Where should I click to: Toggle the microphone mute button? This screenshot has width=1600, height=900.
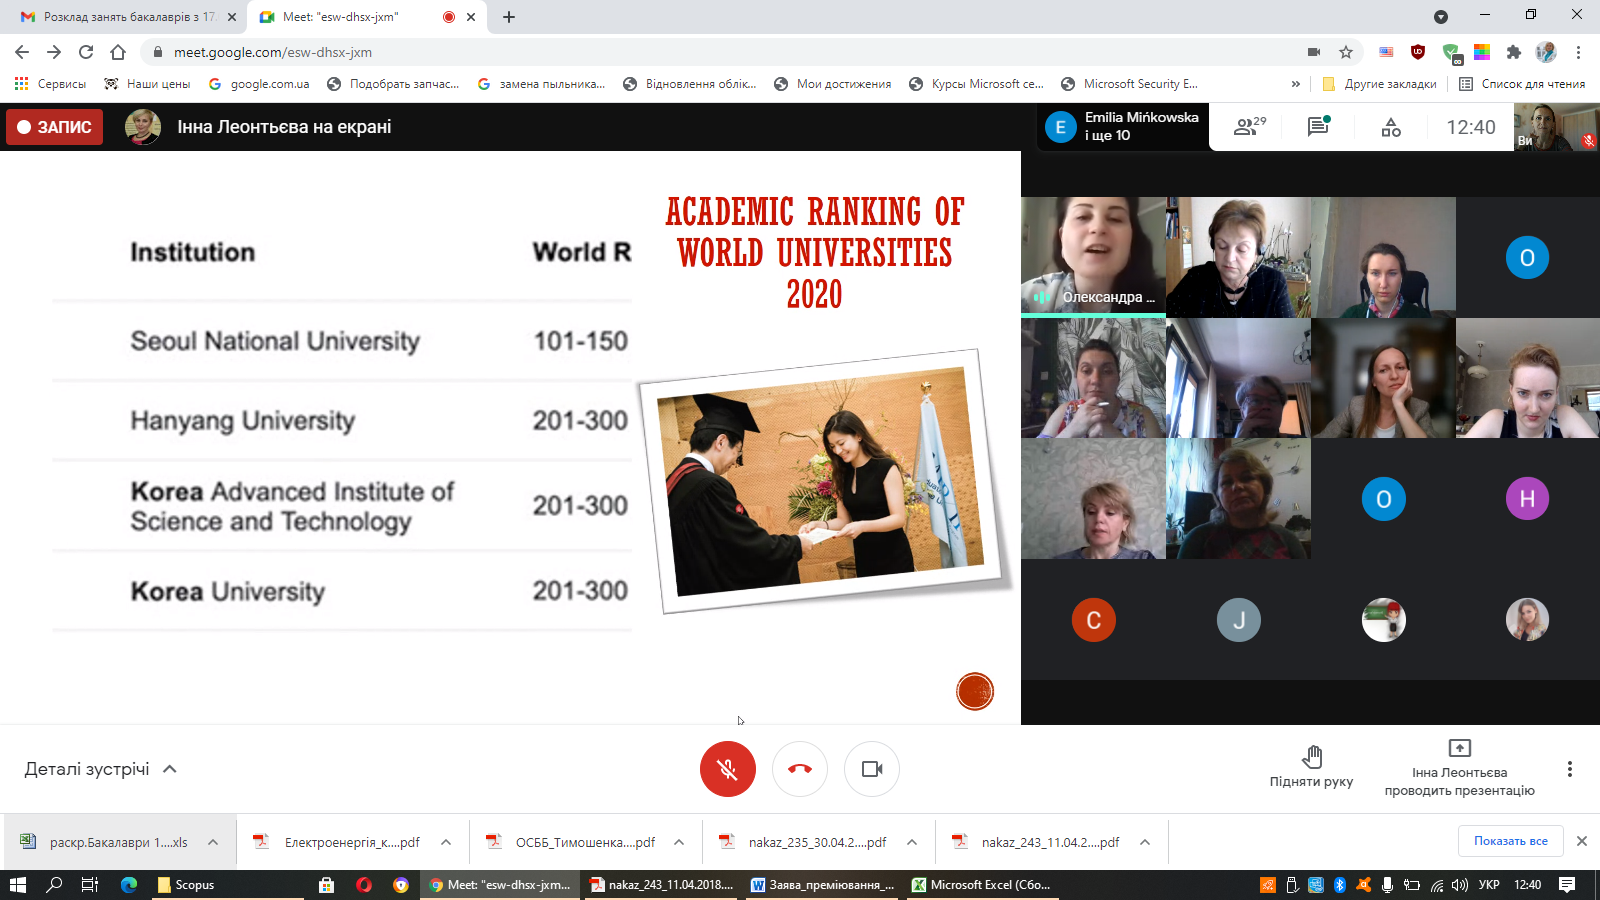(x=728, y=769)
